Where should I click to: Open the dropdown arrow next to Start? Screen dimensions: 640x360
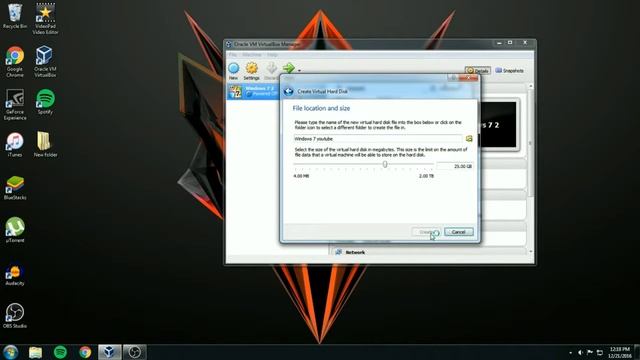(x=299, y=71)
